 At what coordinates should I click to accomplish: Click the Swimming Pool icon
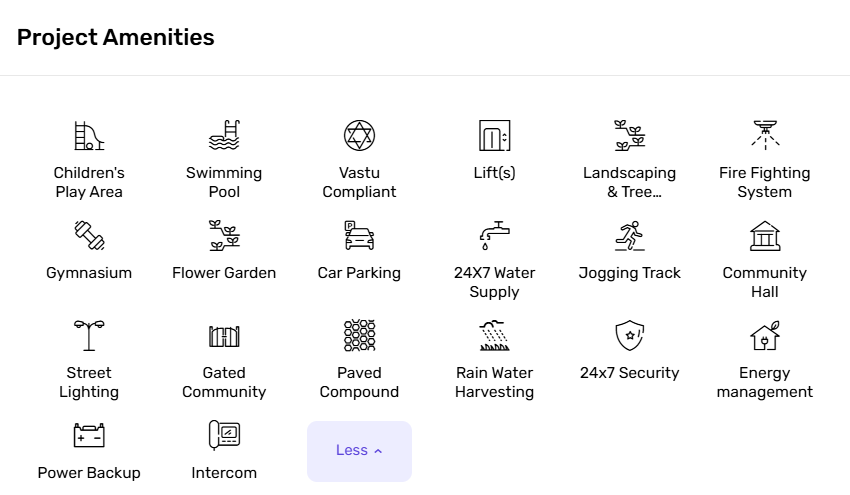click(x=224, y=136)
